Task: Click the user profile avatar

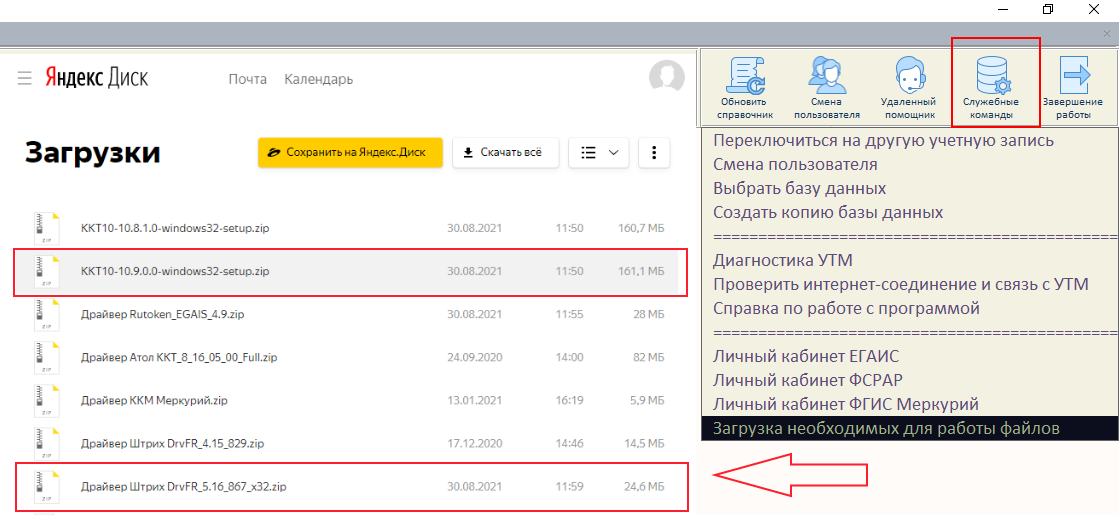Action: pos(666,78)
